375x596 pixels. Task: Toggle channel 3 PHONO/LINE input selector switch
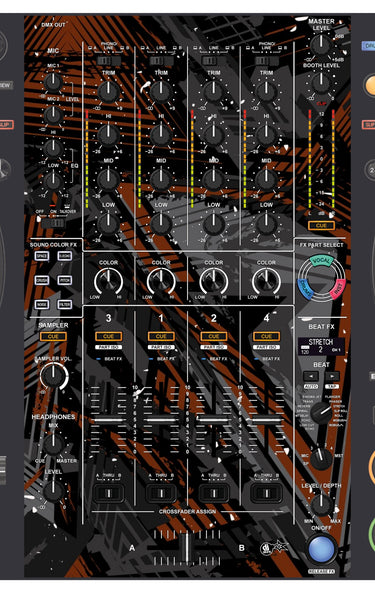click(108, 60)
